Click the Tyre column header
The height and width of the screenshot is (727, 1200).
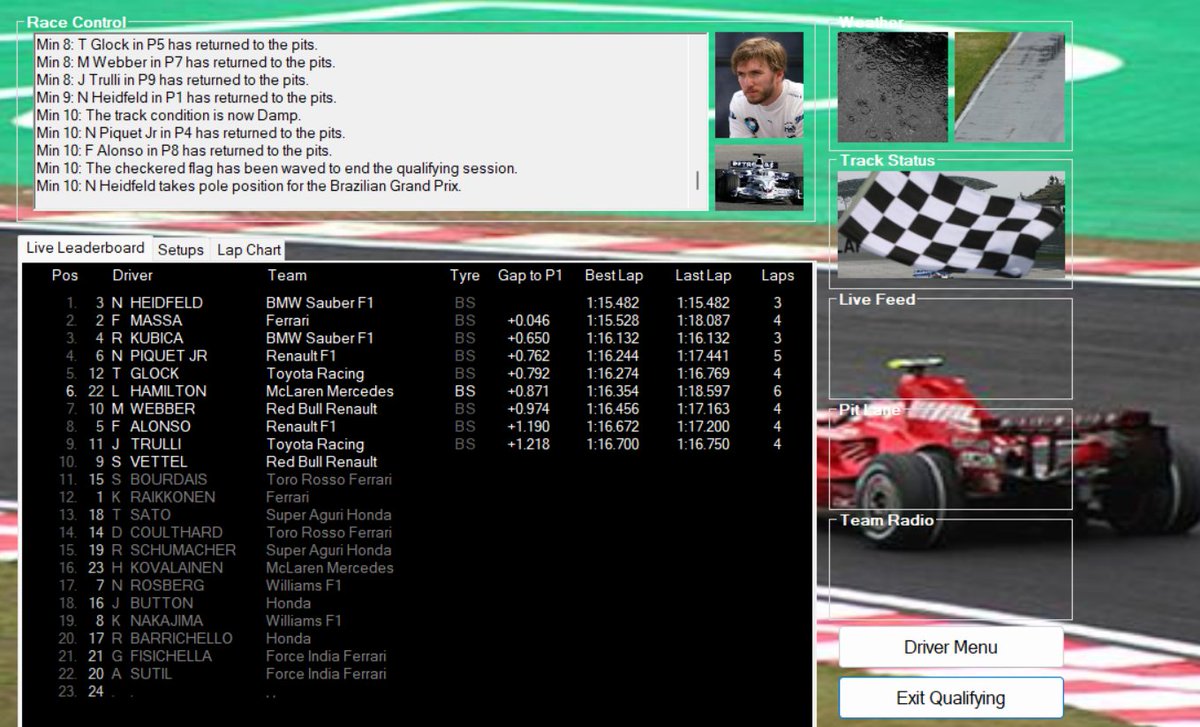click(x=465, y=275)
